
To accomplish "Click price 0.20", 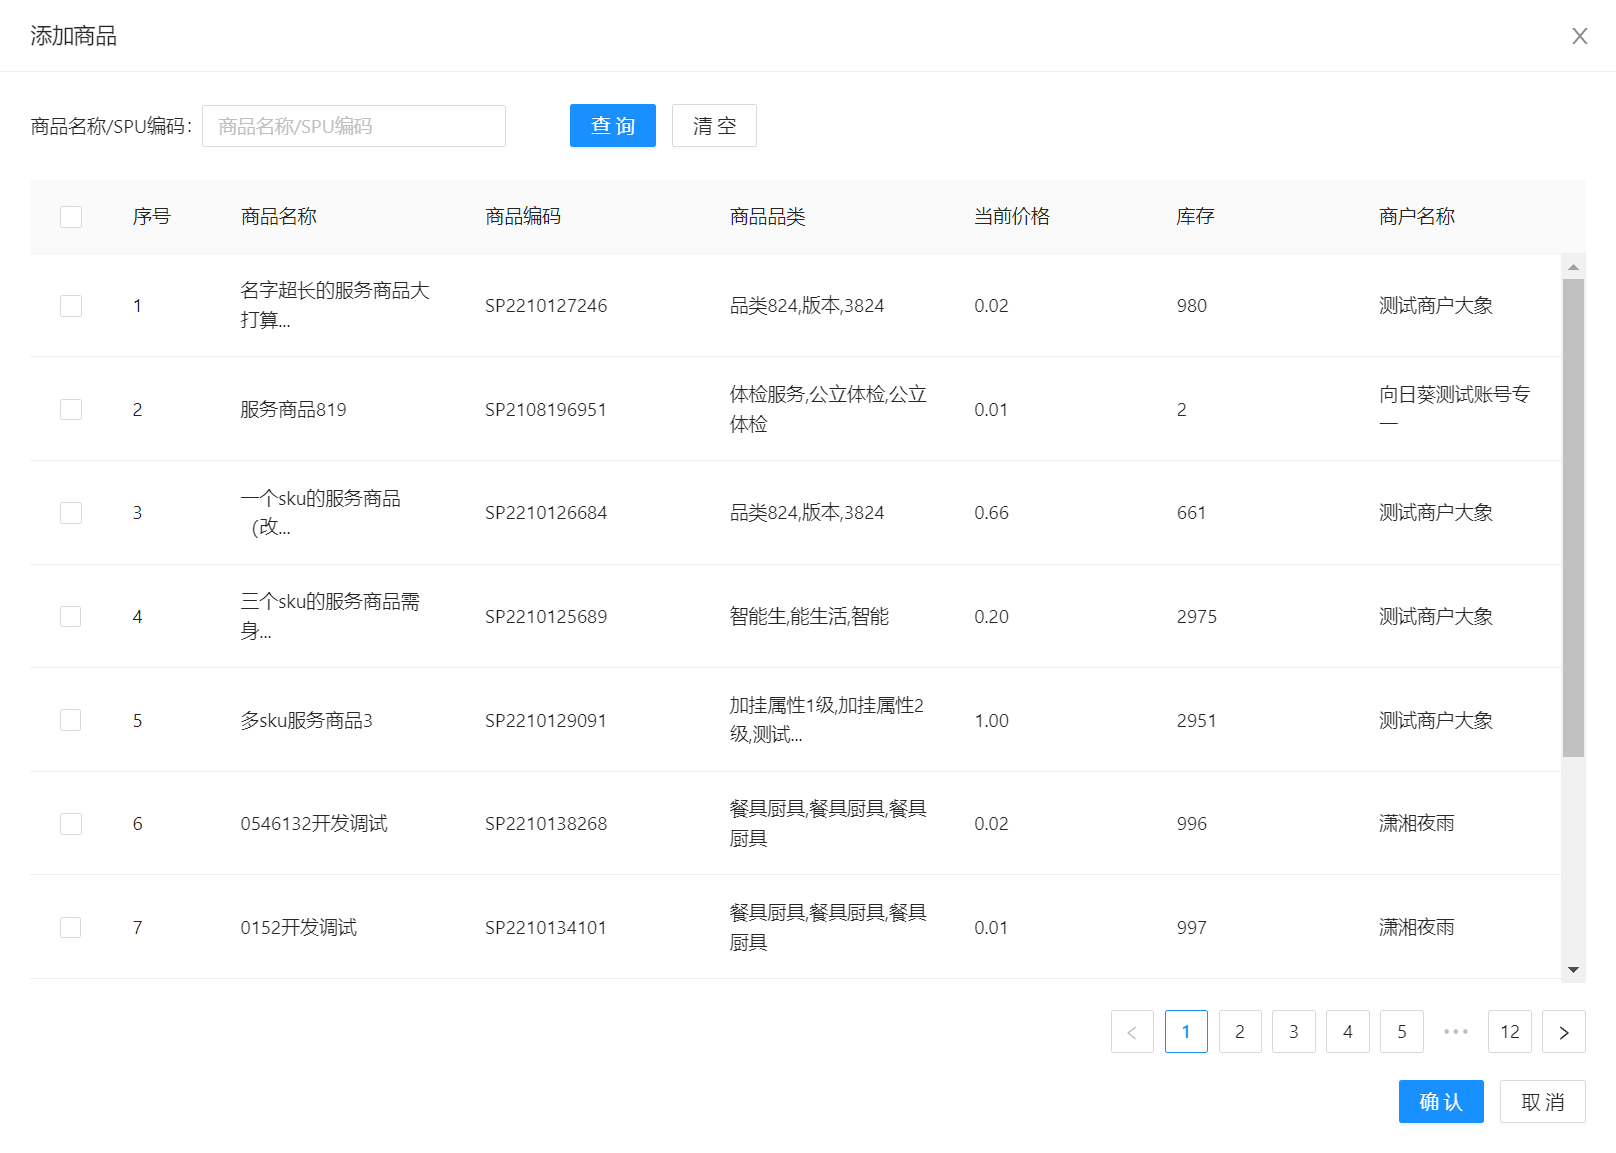I will [x=992, y=616].
